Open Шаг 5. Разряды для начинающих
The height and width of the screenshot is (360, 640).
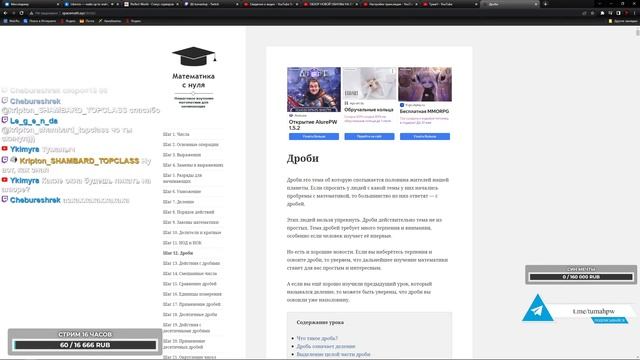182,178
